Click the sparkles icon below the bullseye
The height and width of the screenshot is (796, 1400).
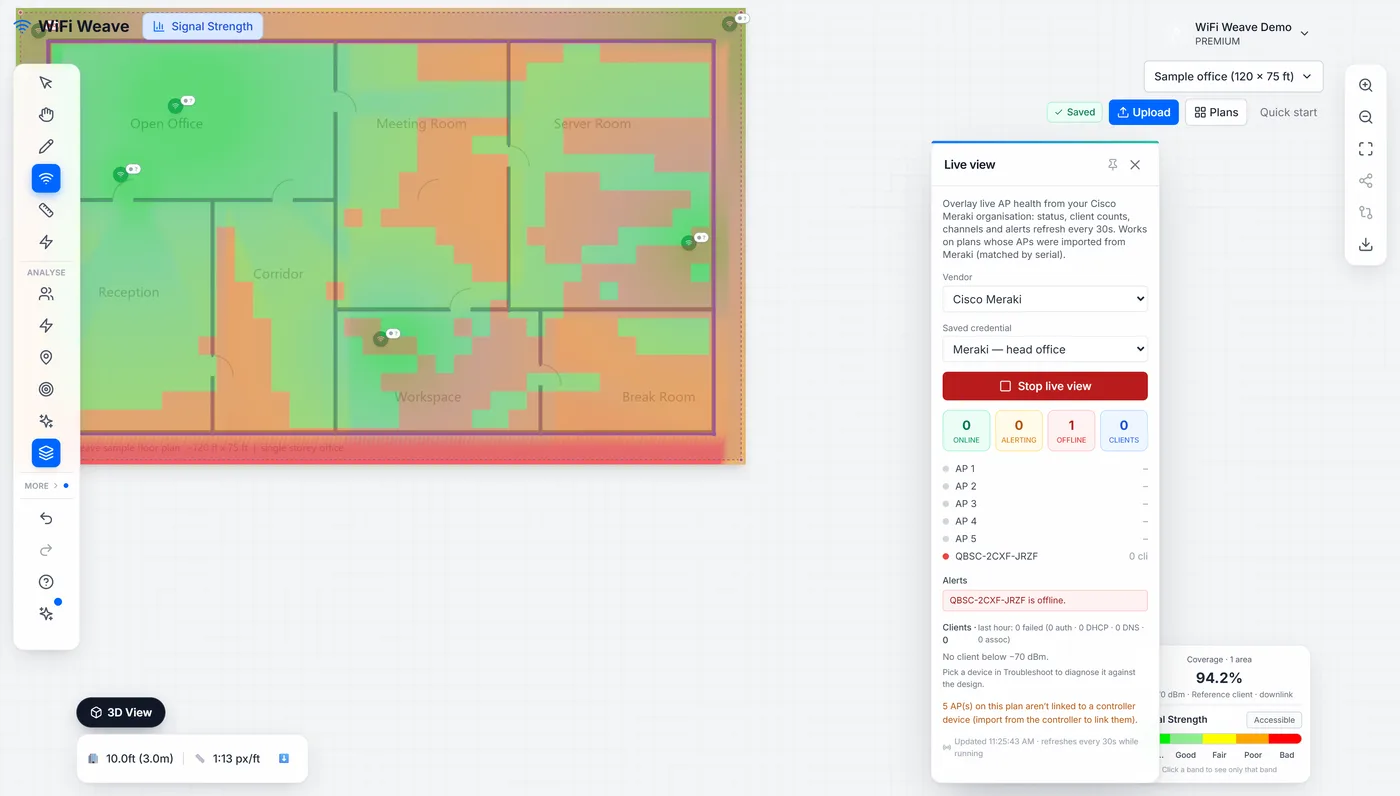46,421
